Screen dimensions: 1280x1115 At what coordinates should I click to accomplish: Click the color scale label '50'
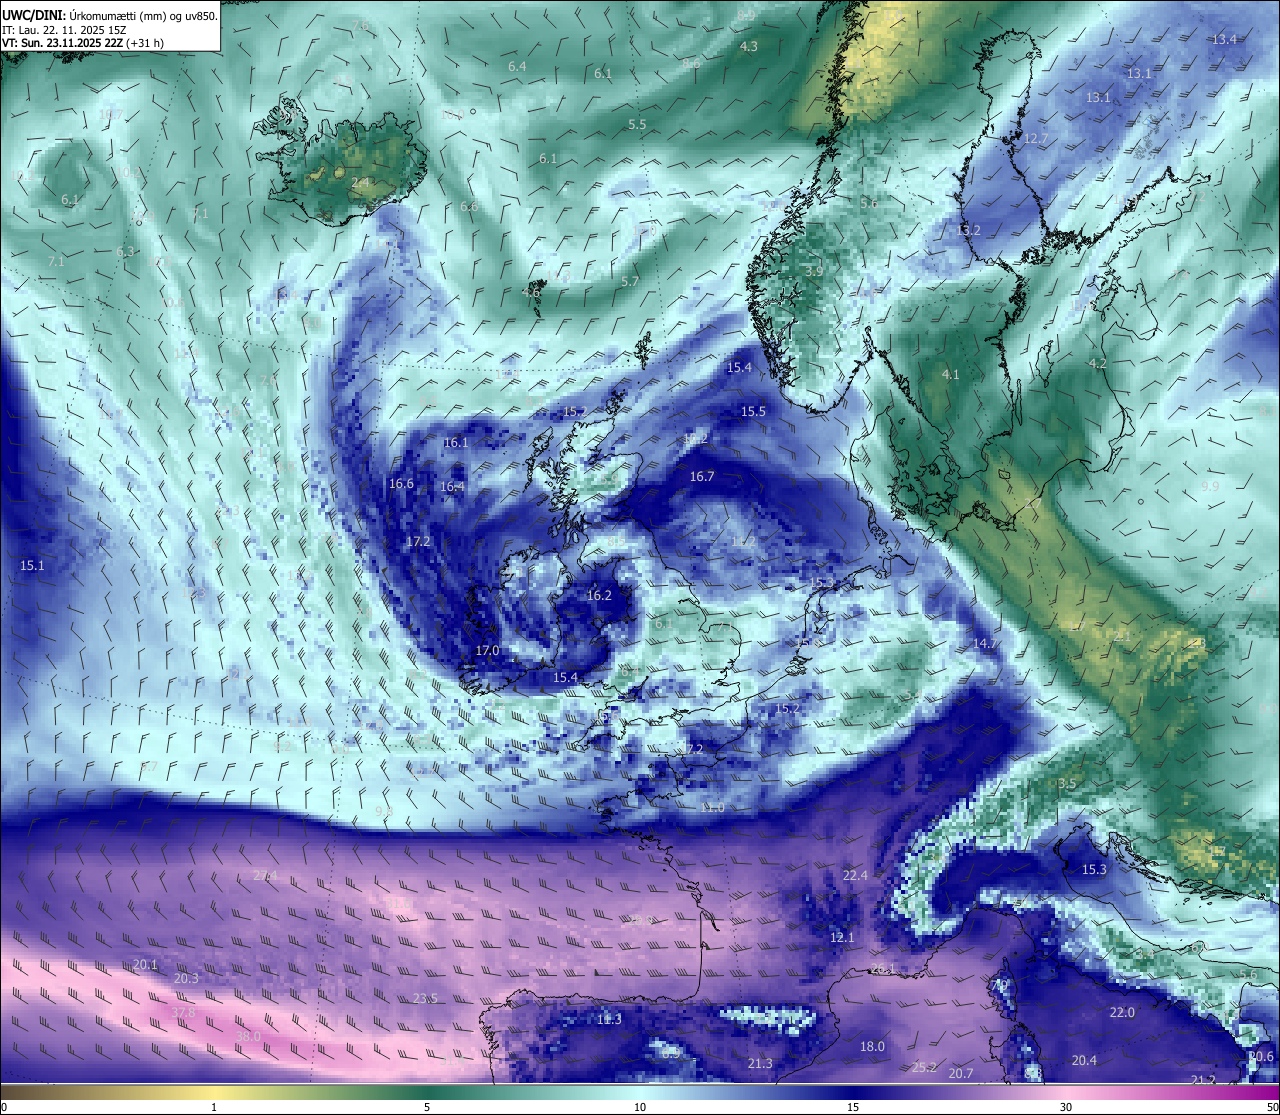[x=1272, y=1107]
